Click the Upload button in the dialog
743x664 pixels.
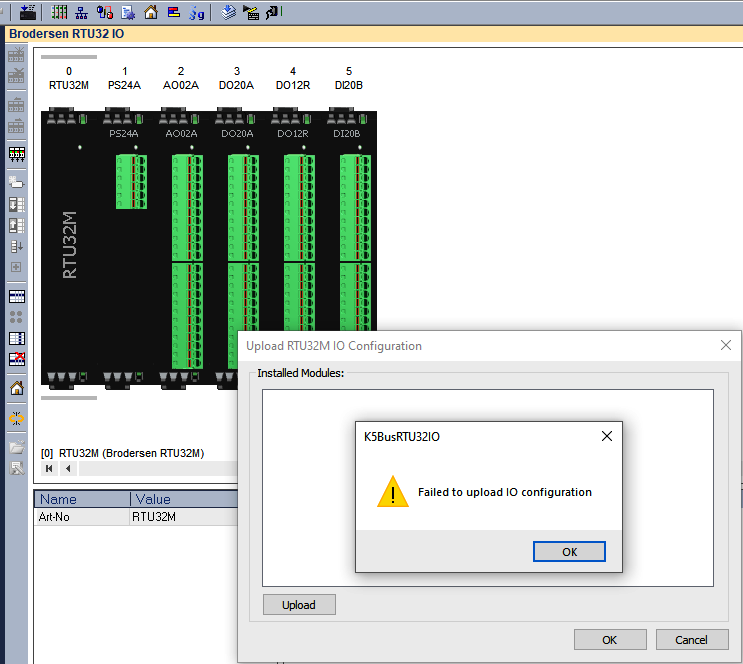pos(299,605)
